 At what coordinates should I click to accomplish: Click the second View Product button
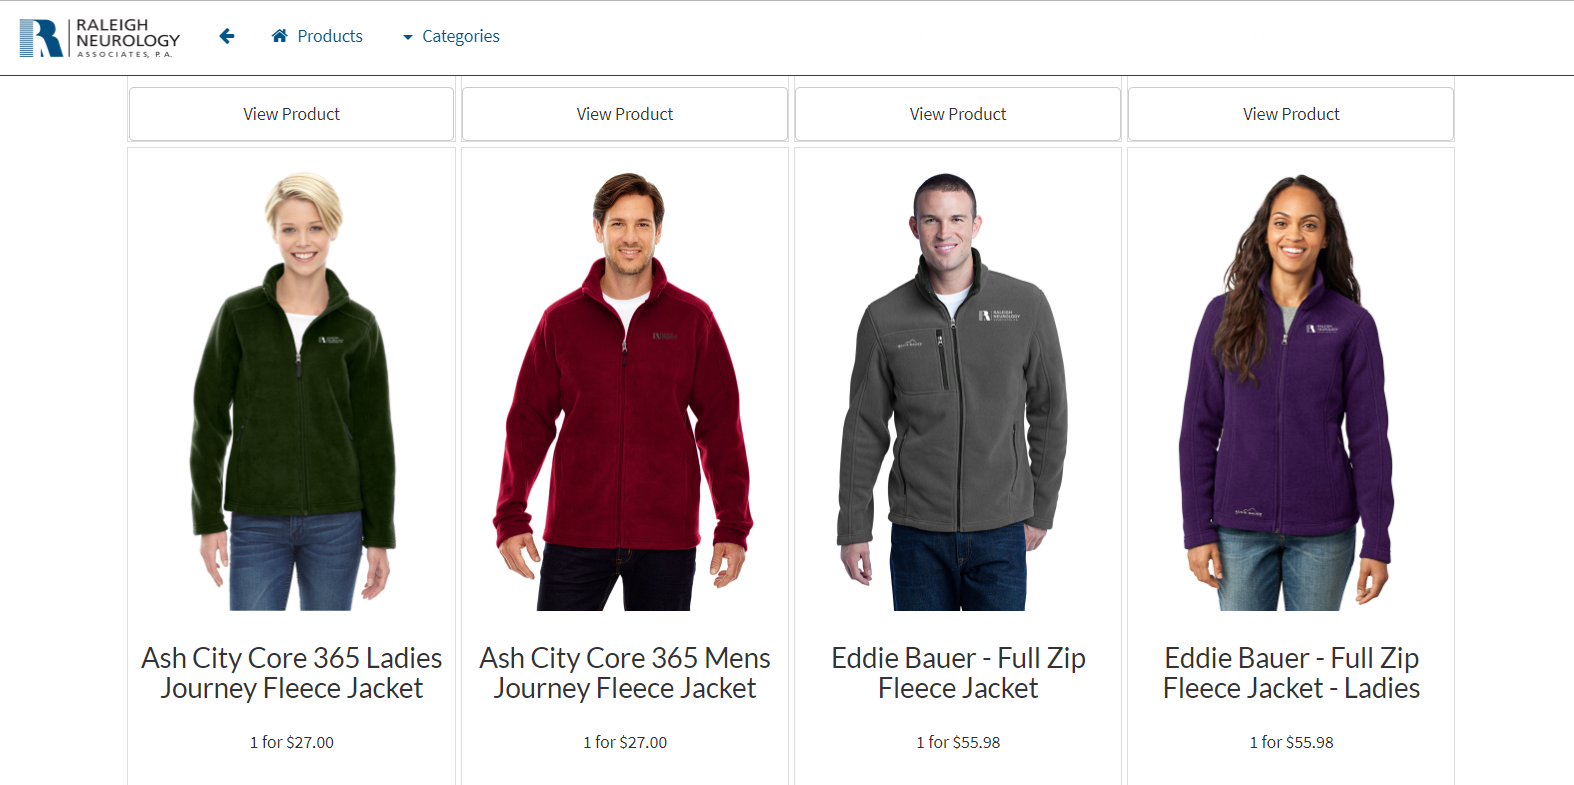[x=625, y=114]
